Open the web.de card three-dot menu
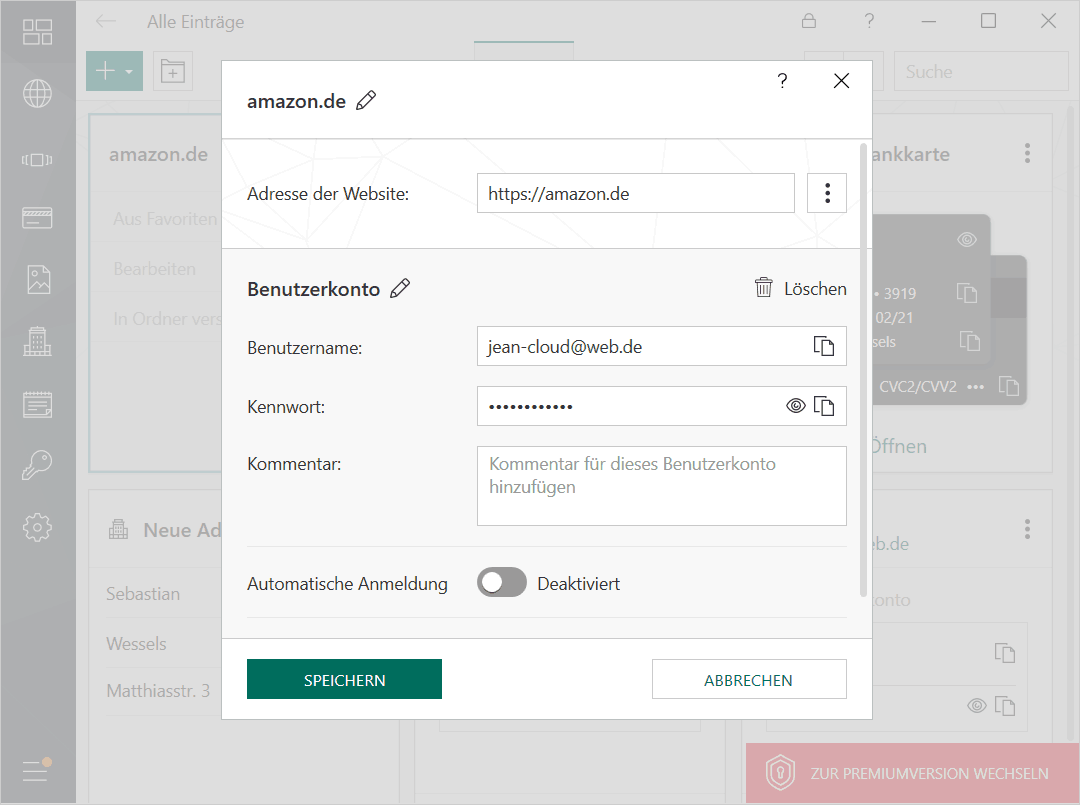Viewport: 1080px width, 805px height. coord(1027,529)
